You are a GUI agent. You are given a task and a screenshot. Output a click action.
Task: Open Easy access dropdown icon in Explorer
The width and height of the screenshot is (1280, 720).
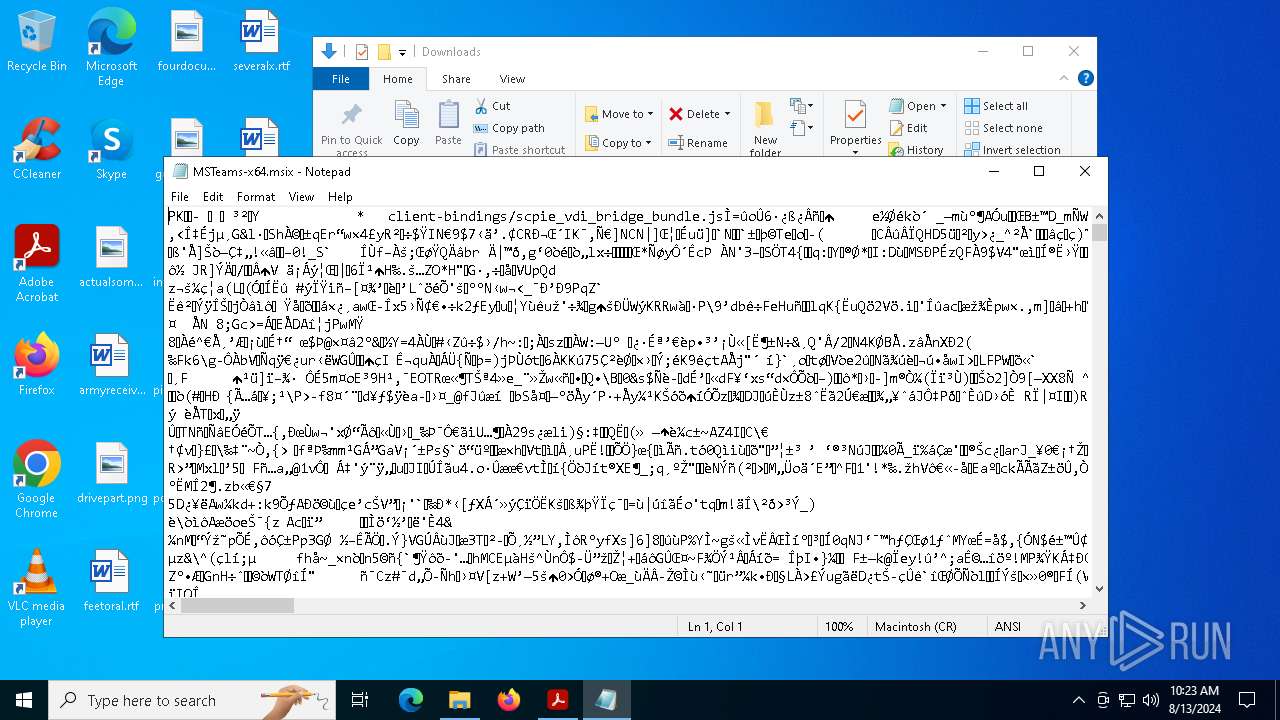click(x=801, y=128)
